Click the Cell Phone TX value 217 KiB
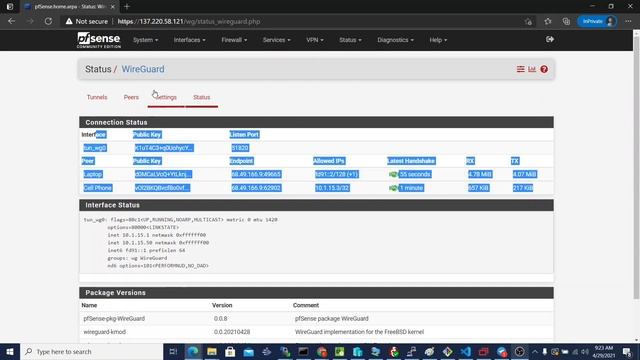The image size is (640, 360). pyautogui.click(x=523, y=188)
